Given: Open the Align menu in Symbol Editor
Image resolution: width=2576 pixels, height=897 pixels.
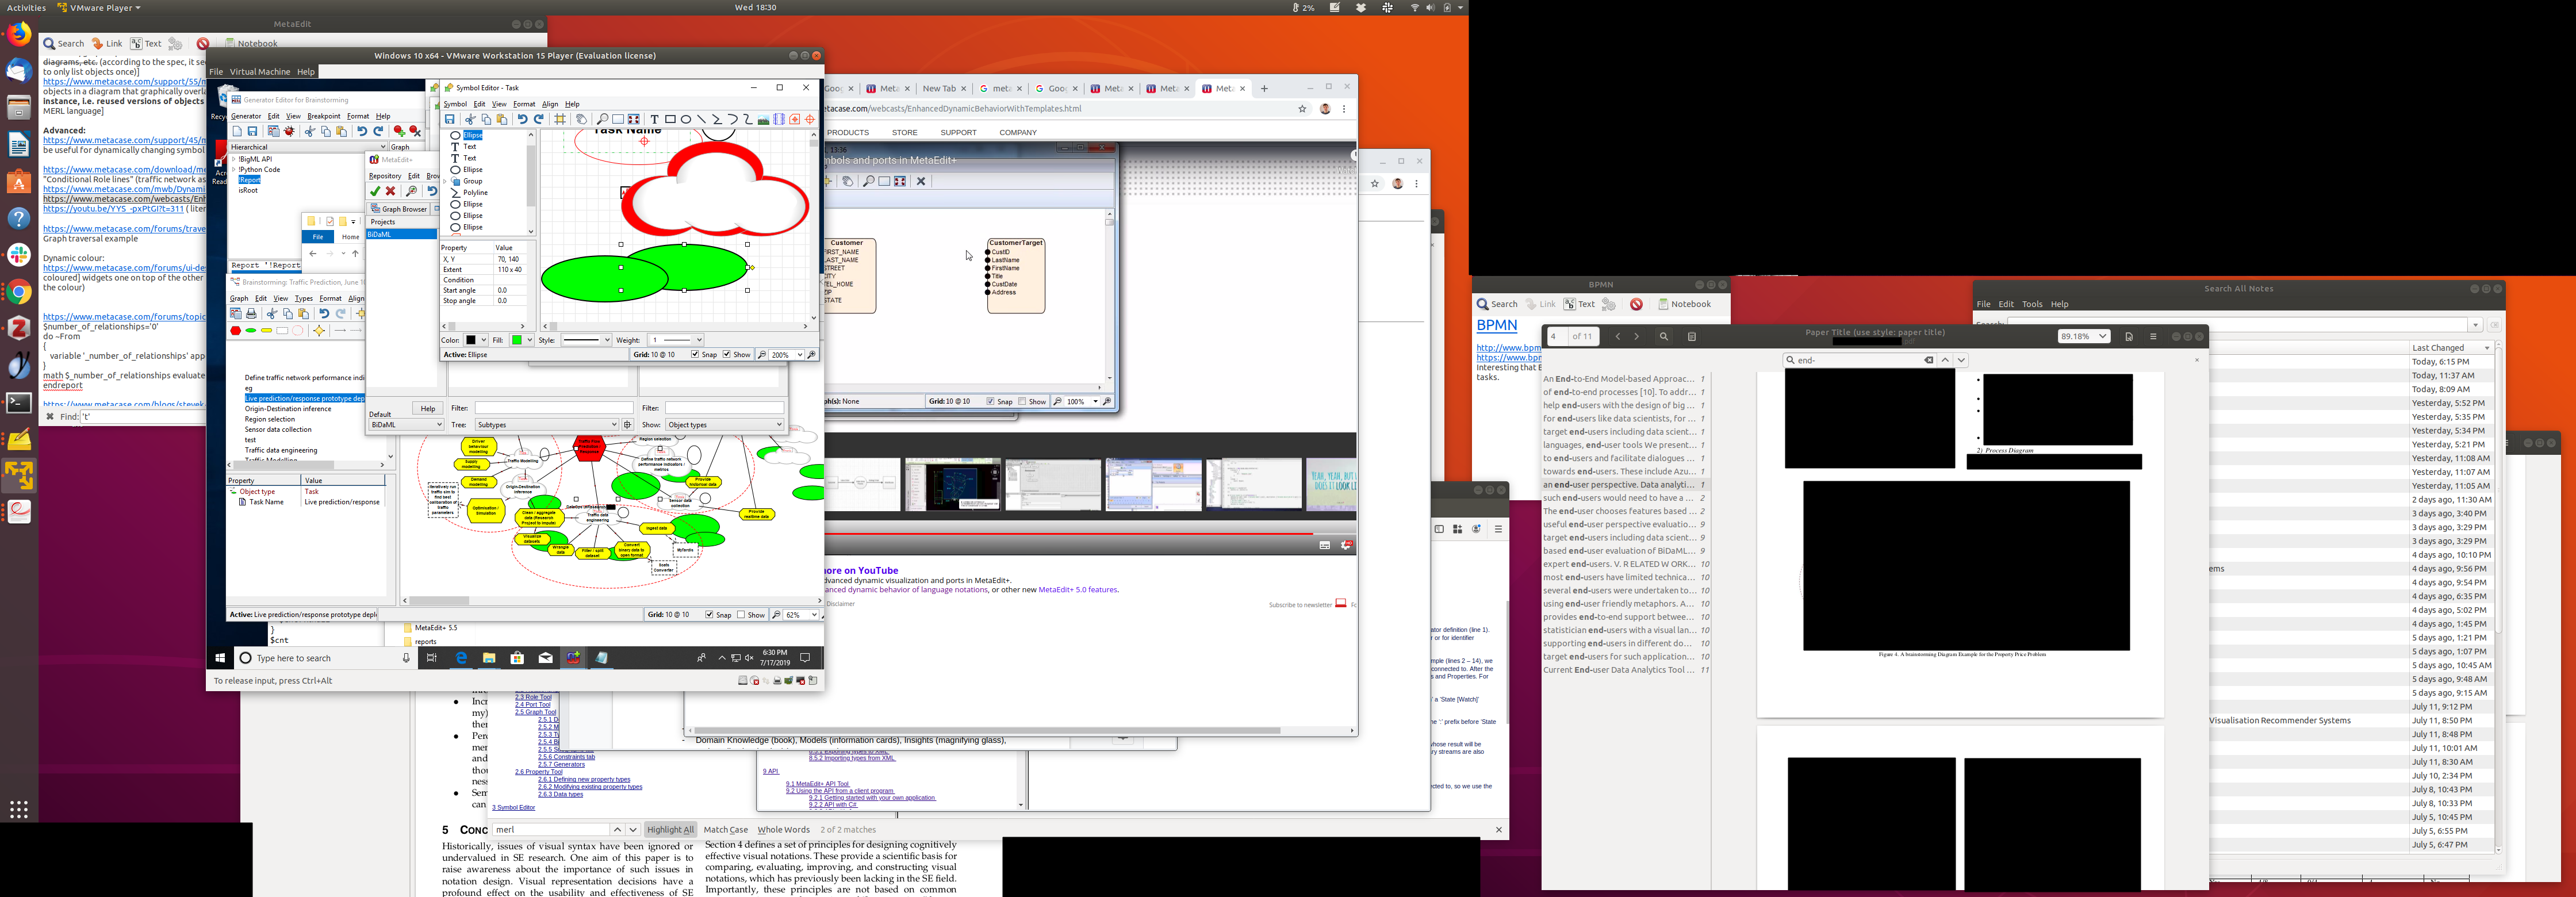Looking at the screenshot, I should [x=550, y=104].
